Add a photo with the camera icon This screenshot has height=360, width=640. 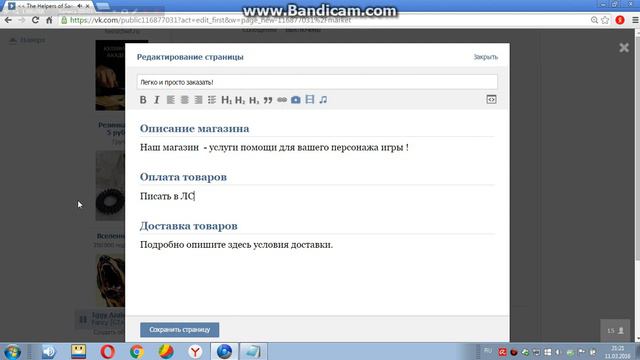tap(296, 100)
